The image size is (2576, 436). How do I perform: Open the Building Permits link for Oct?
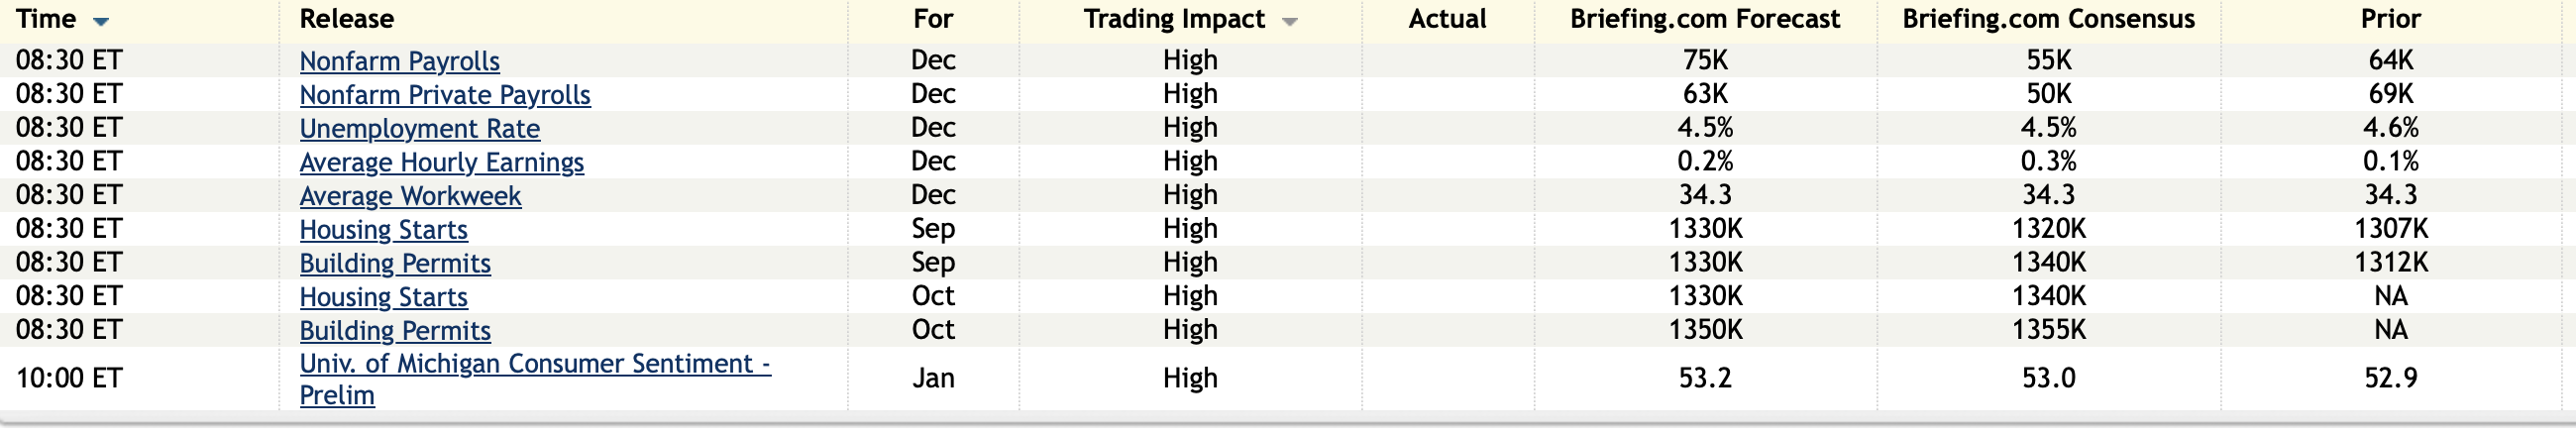395,331
